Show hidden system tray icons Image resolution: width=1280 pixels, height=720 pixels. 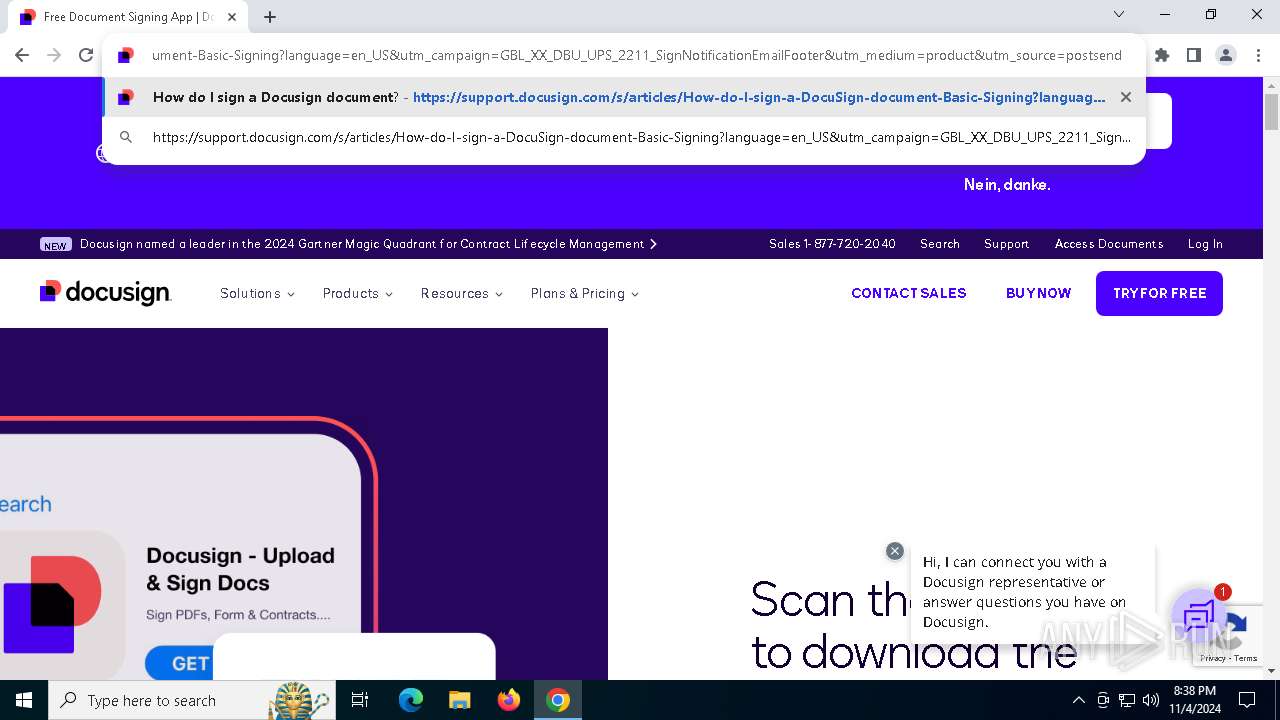pyautogui.click(x=1078, y=700)
